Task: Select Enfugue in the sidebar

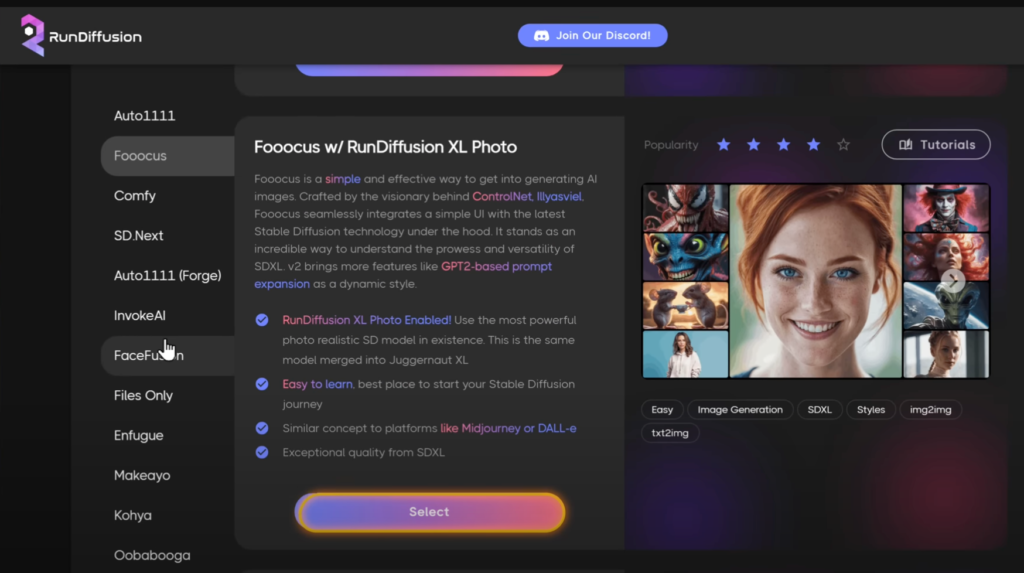Action: click(x=167, y=435)
